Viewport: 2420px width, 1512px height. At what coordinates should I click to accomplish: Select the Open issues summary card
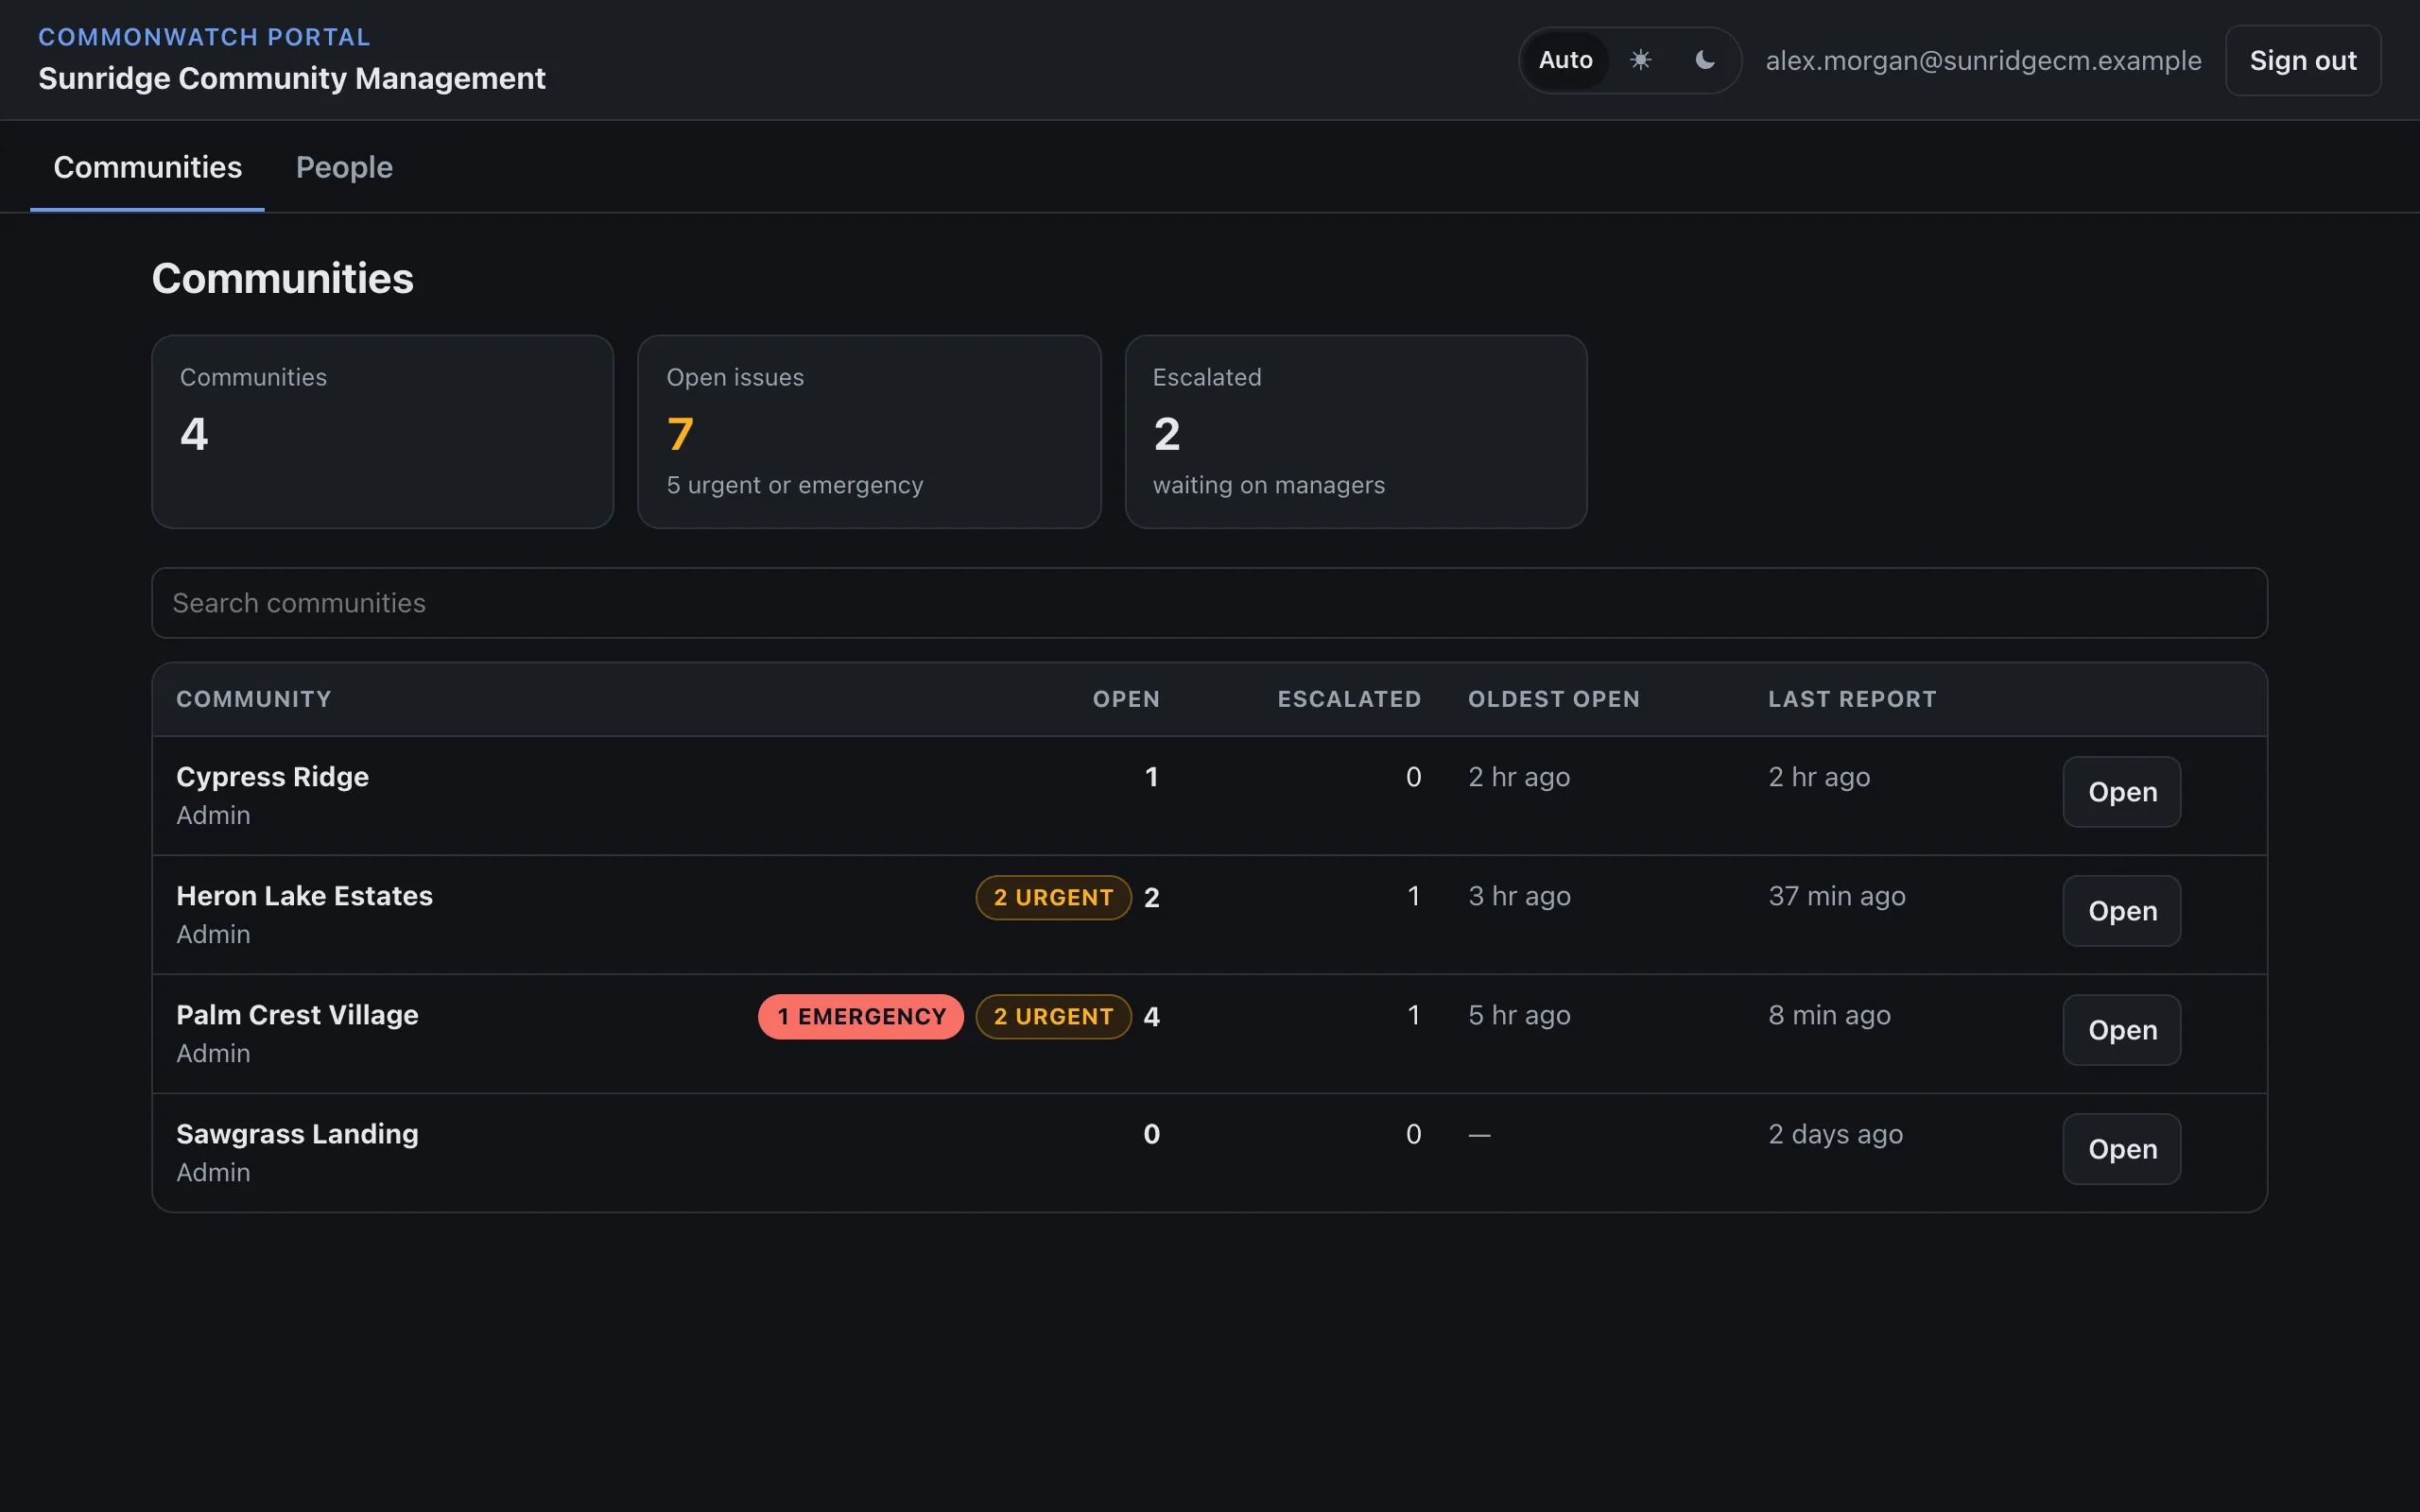[869, 432]
